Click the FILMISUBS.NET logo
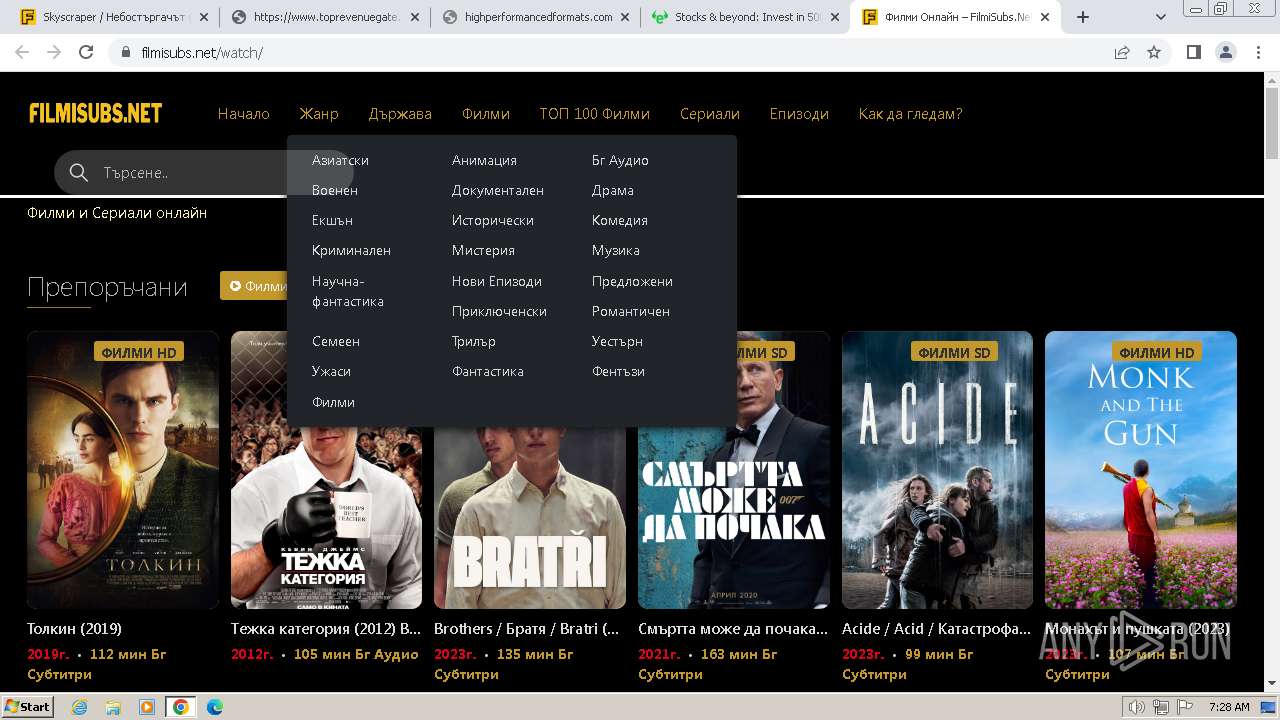Viewport: 1280px width, 720px height. click(95, 113)
